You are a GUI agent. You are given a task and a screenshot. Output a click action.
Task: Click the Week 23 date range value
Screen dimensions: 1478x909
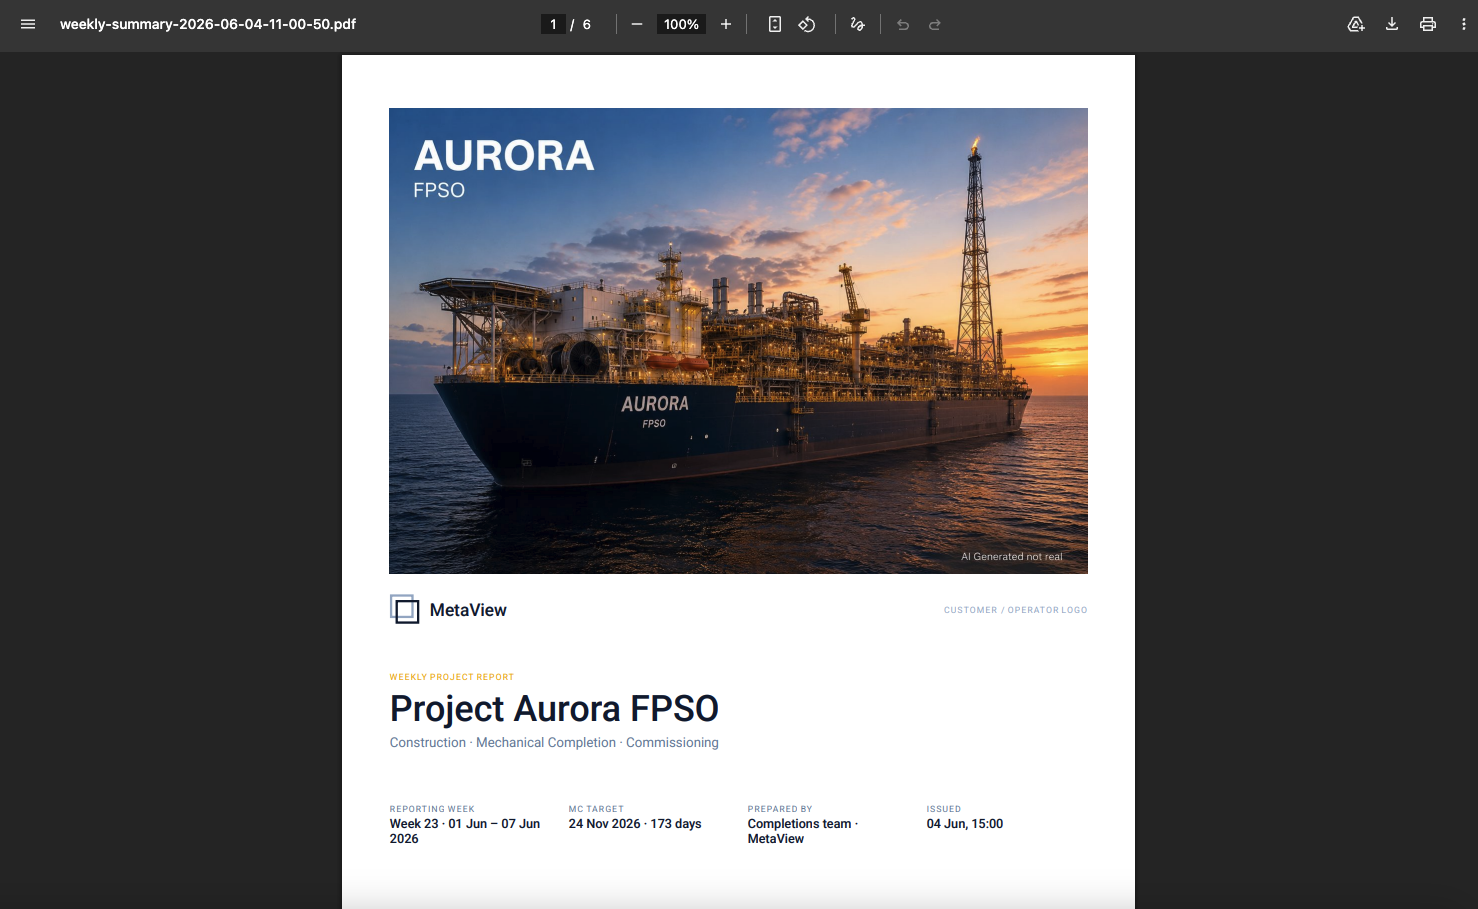pos(465,831)
